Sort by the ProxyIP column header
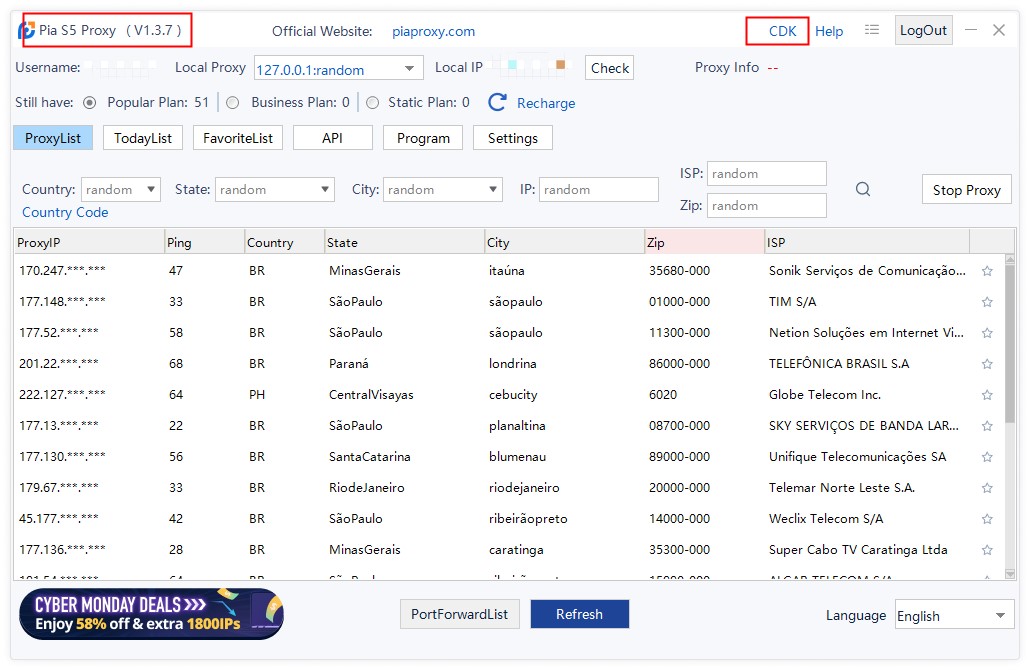The image size is (1030, 670). tap(89, 242)
